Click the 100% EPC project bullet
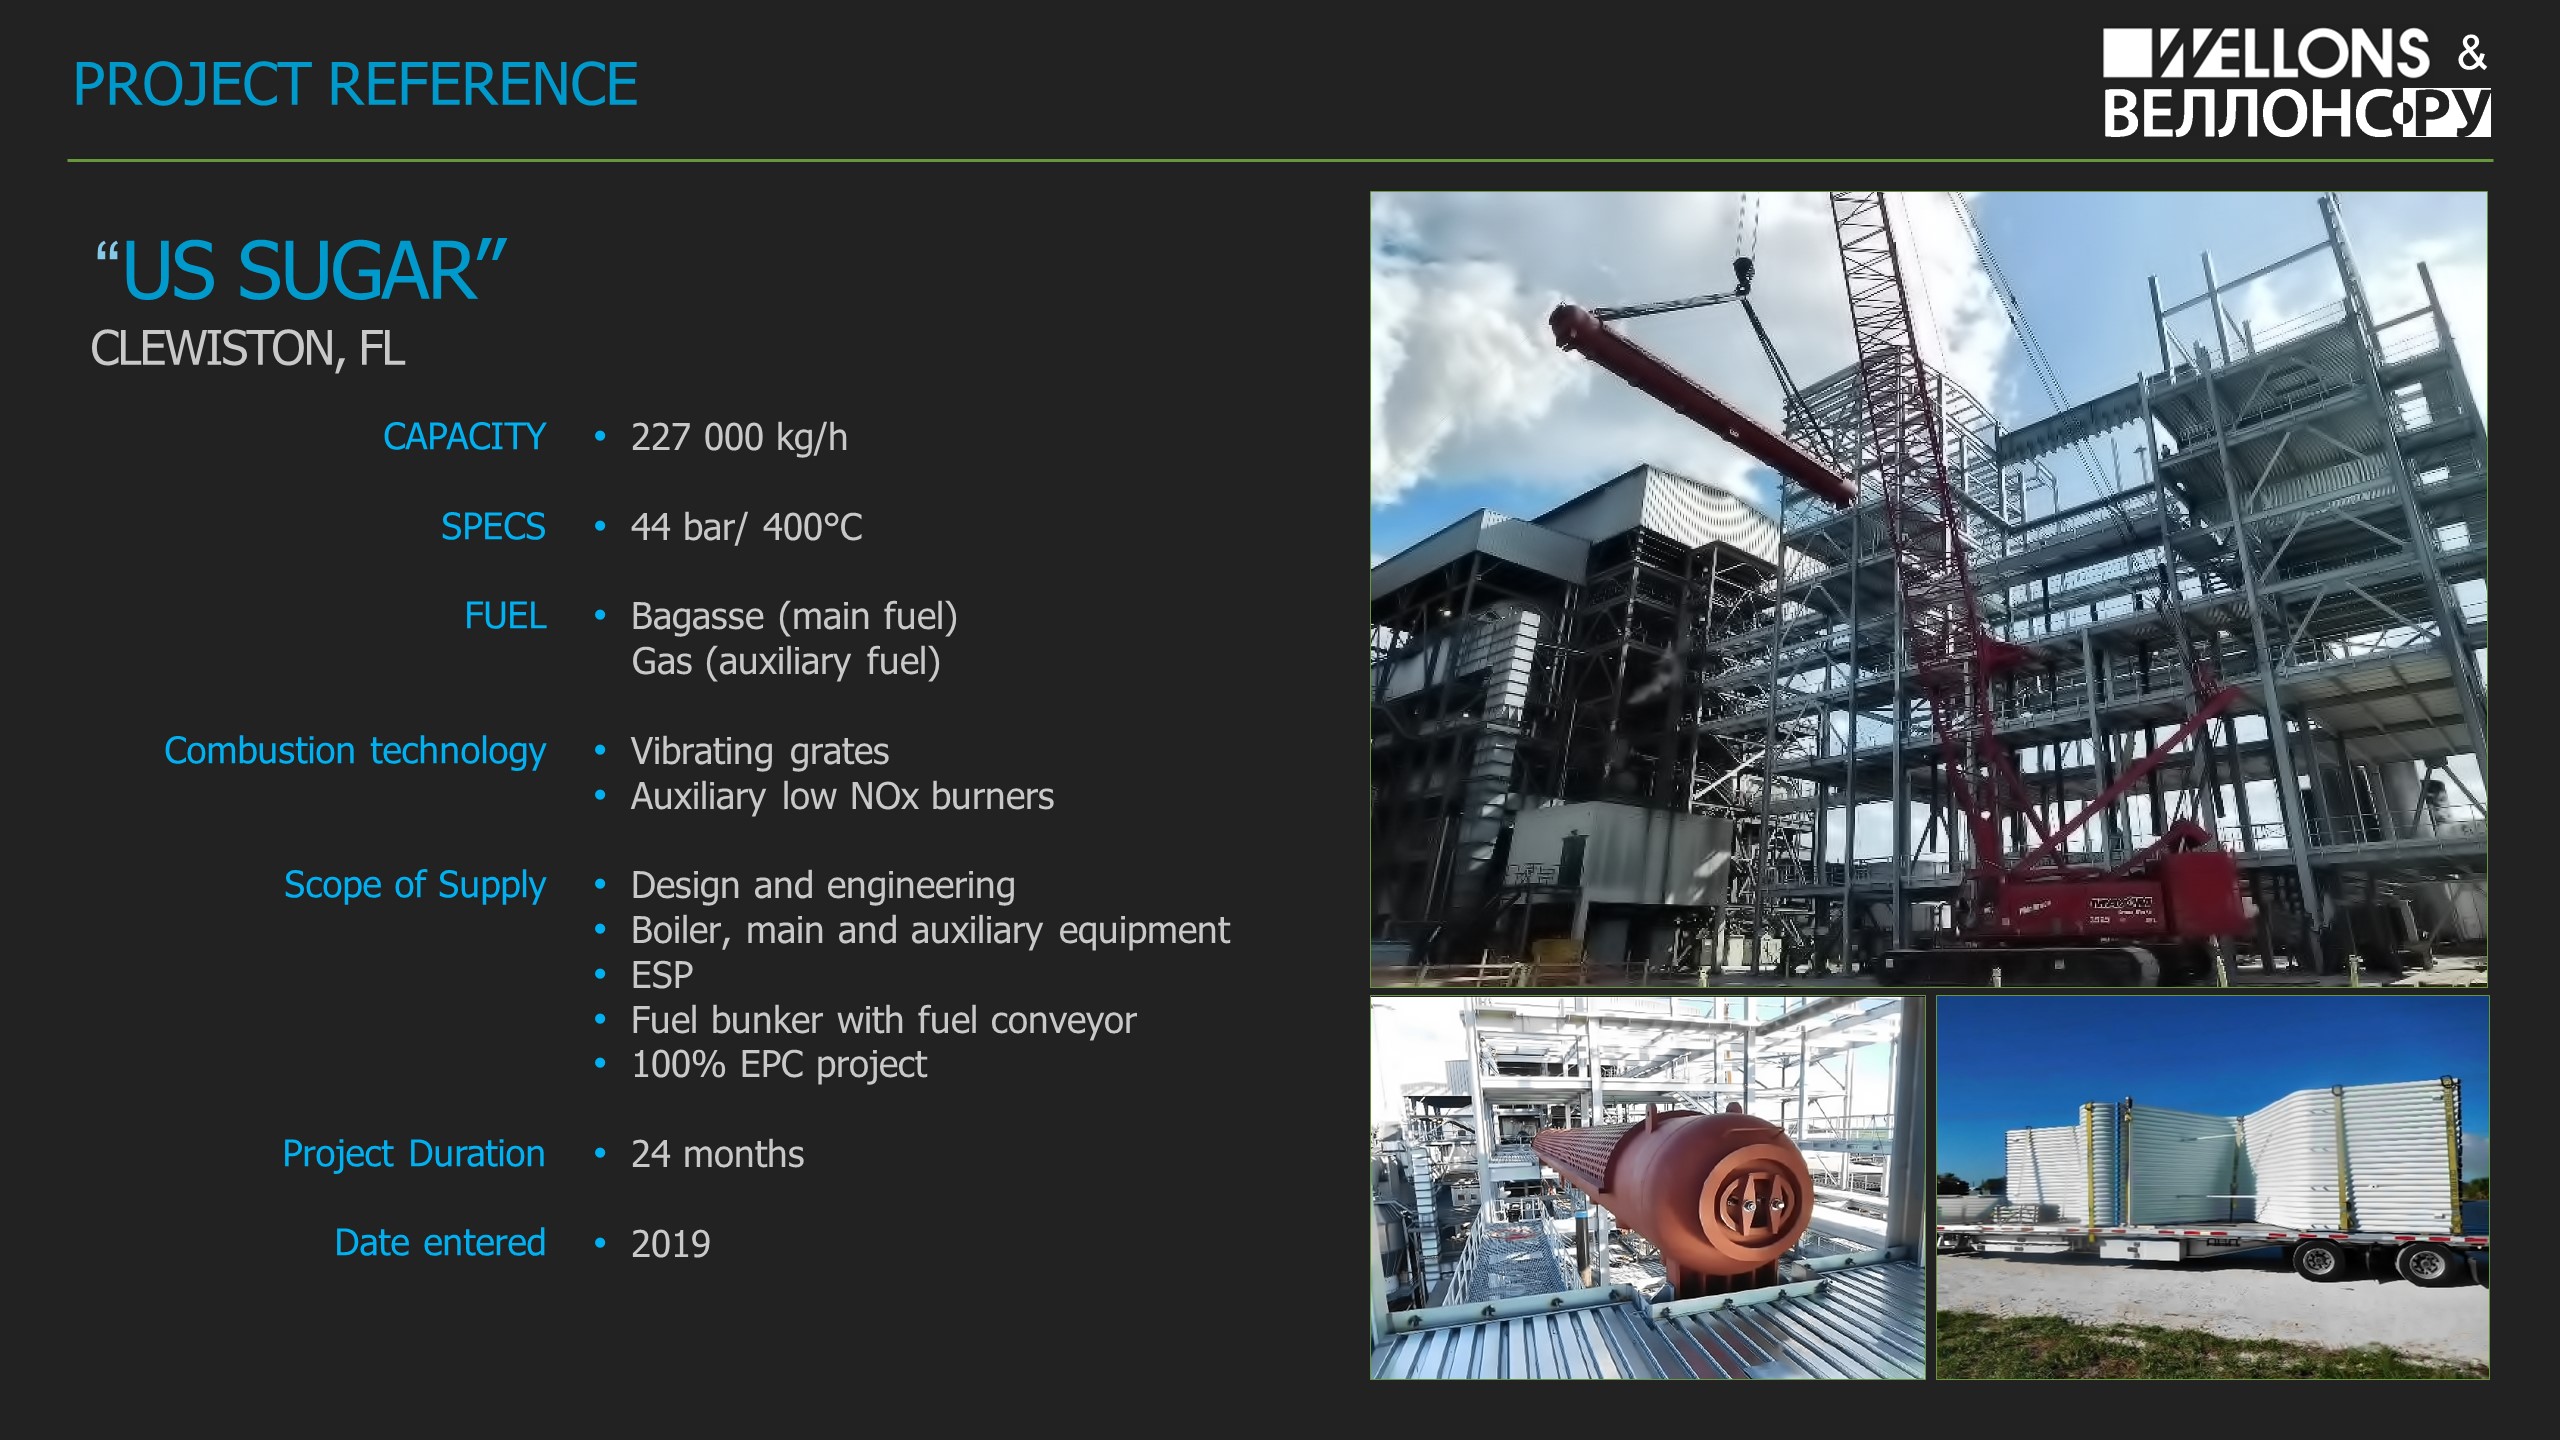The height and width of the screenshot is (1440, 2560). tap(779, 1065)
